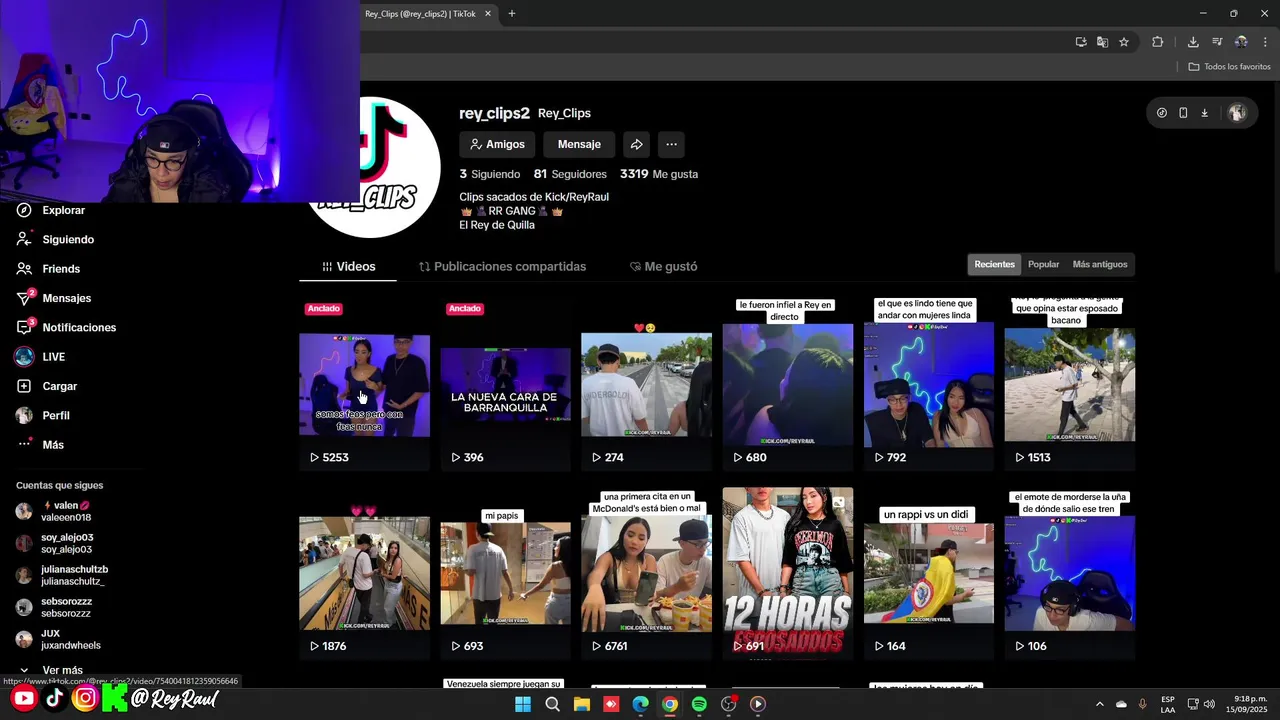Open Todos los favoritos bookmarks folder
The width and height of the screenshot is (1280, 720).
coord(1229,67)
